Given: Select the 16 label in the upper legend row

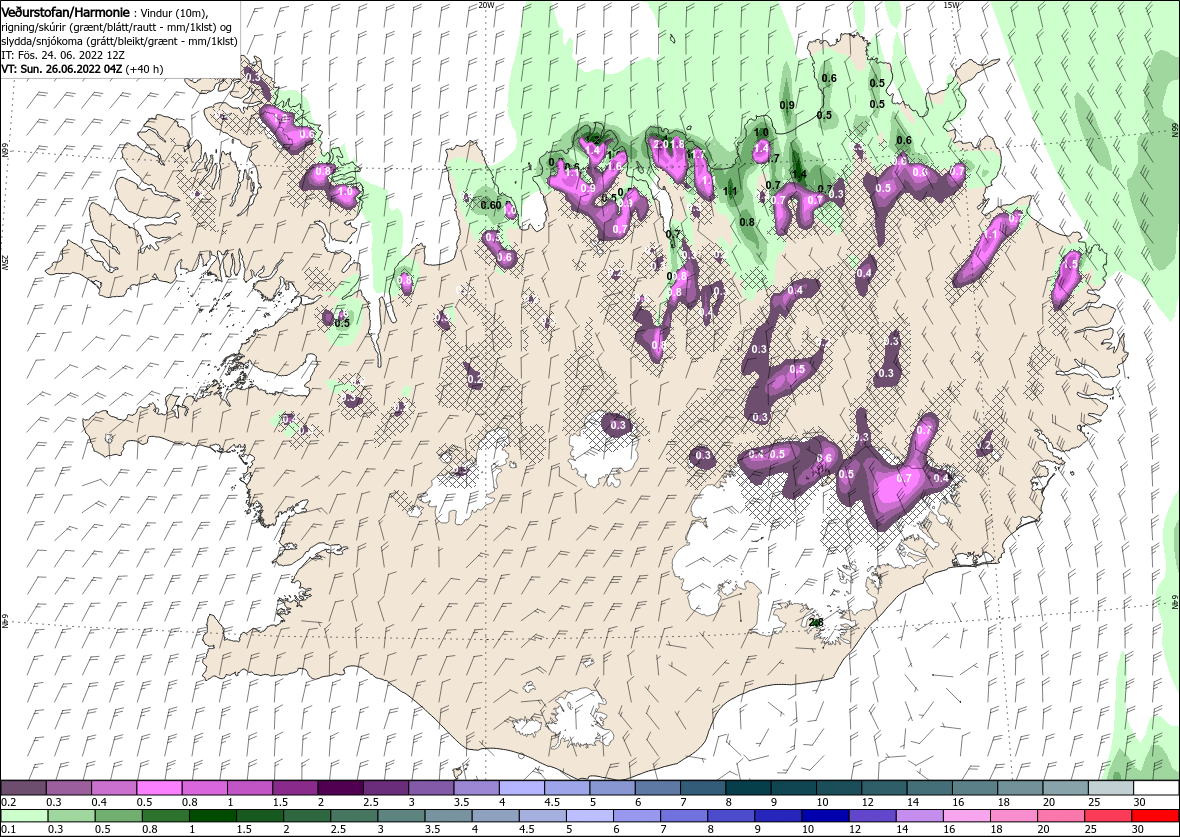Looking at the screenshot, I should [x=958, y=802].
